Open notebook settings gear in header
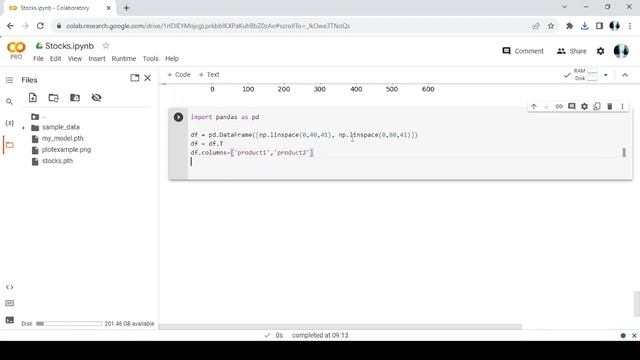The image size is (640, 360). point(600,51)
